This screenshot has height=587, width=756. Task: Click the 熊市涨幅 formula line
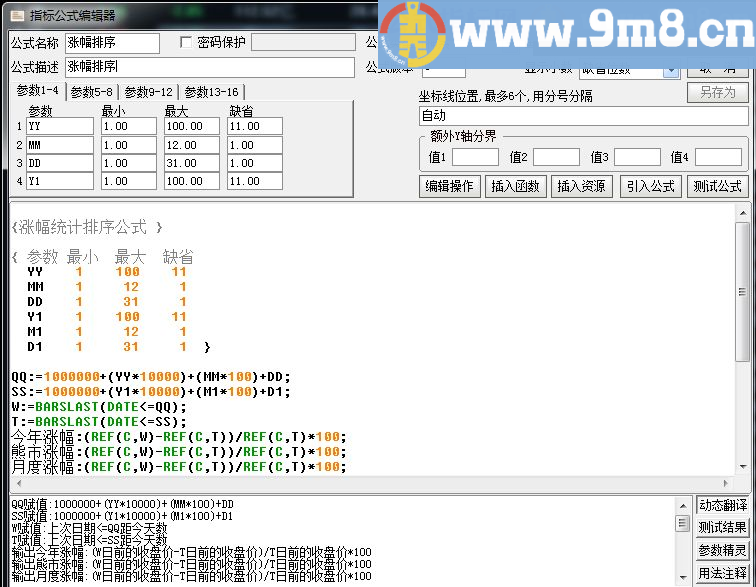tap(179, 452)
